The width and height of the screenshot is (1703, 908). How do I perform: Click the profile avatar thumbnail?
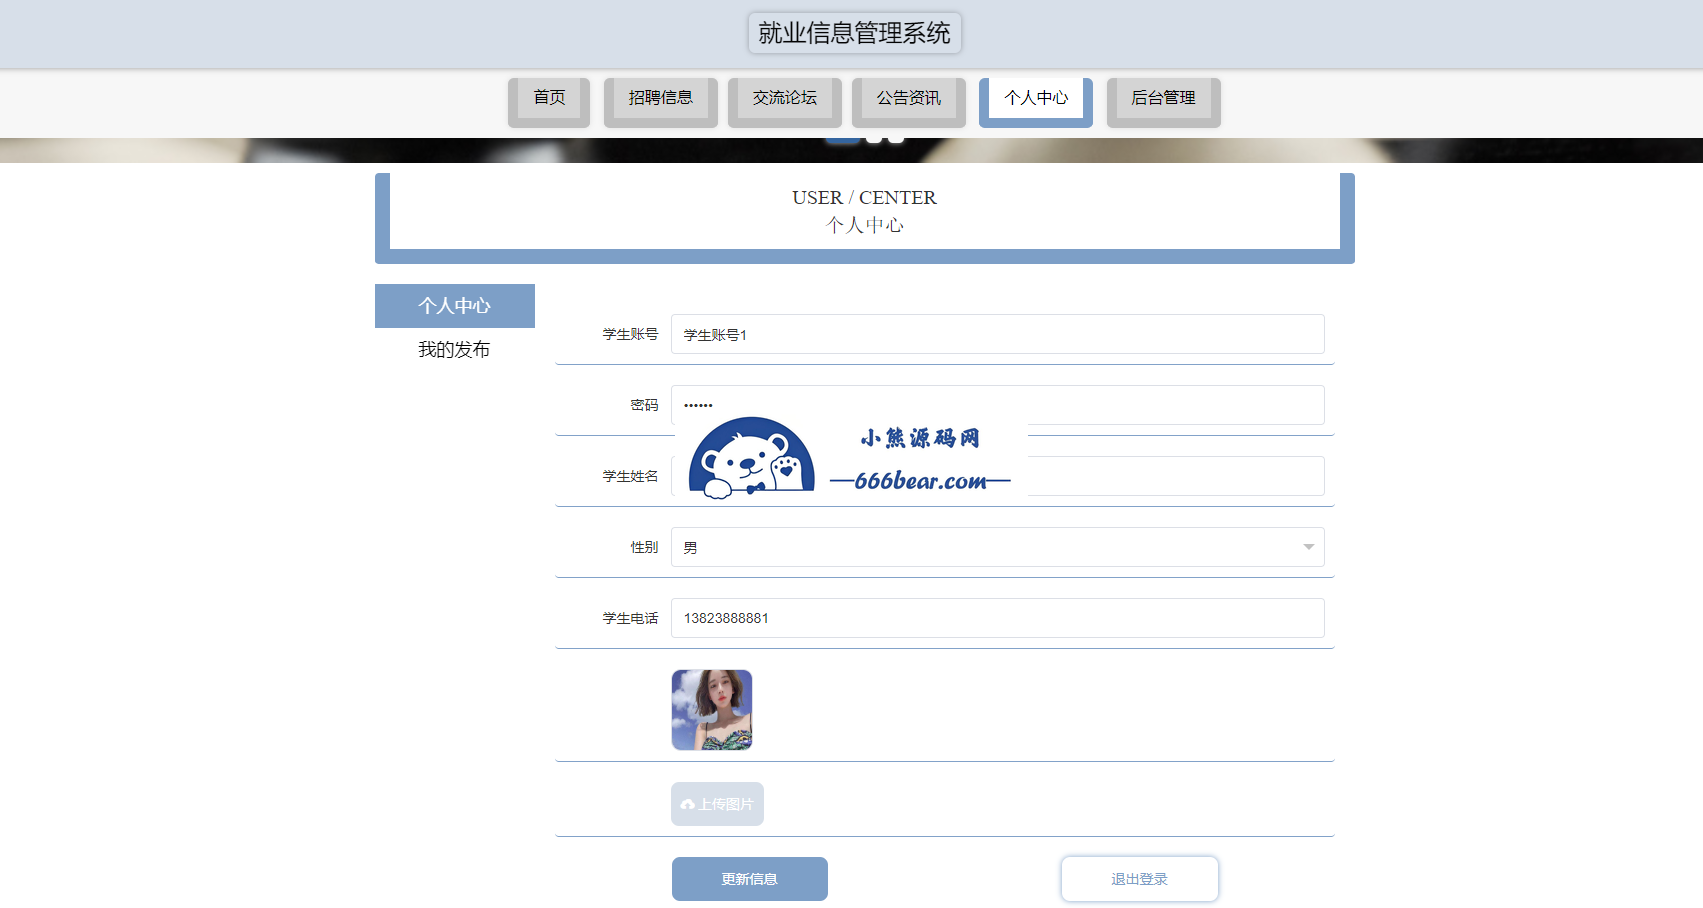[x=712, y=710]
